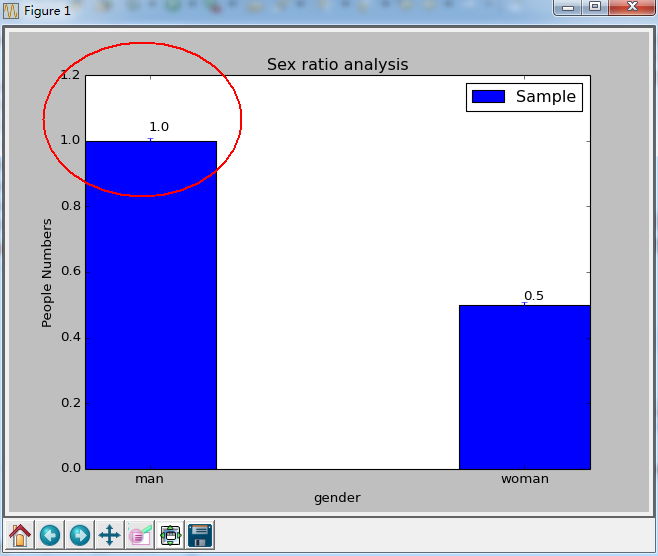
Task: Click the Figure 1 window icon
Action: point(10,11)
